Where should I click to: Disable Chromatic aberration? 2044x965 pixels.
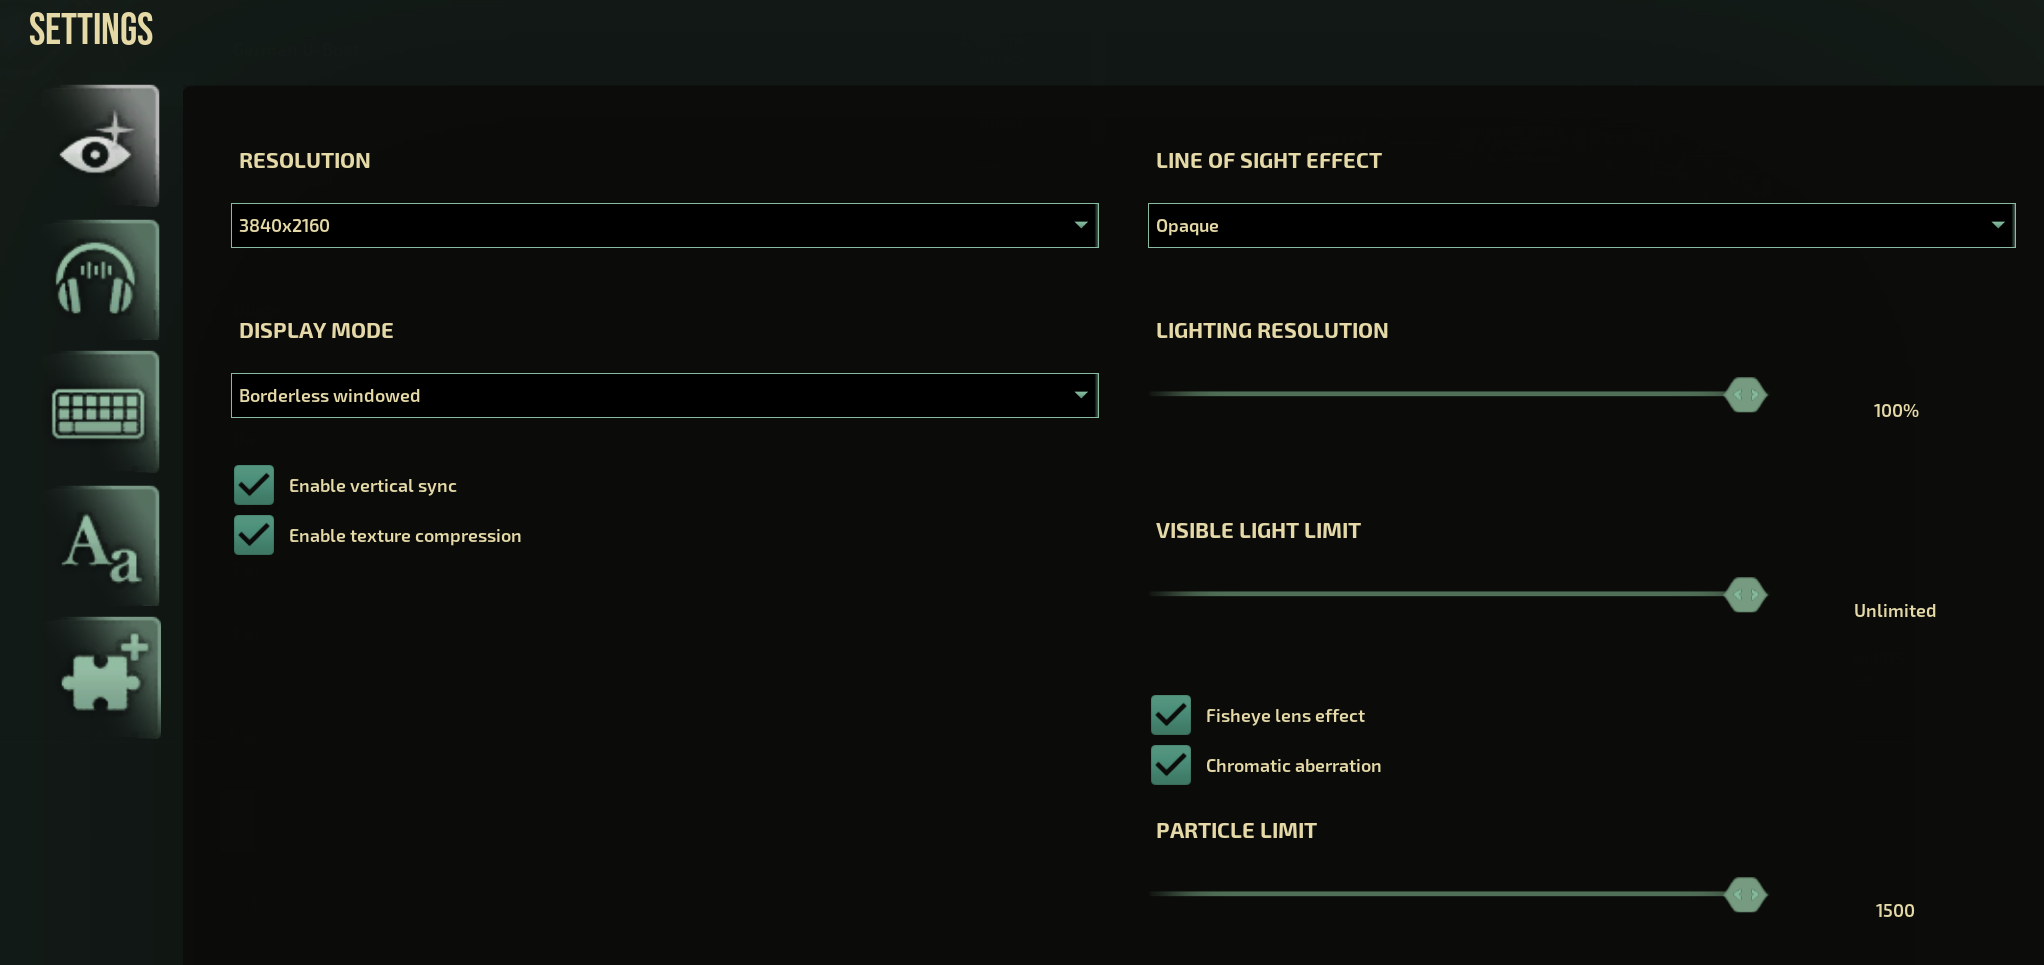[1170, 764]
